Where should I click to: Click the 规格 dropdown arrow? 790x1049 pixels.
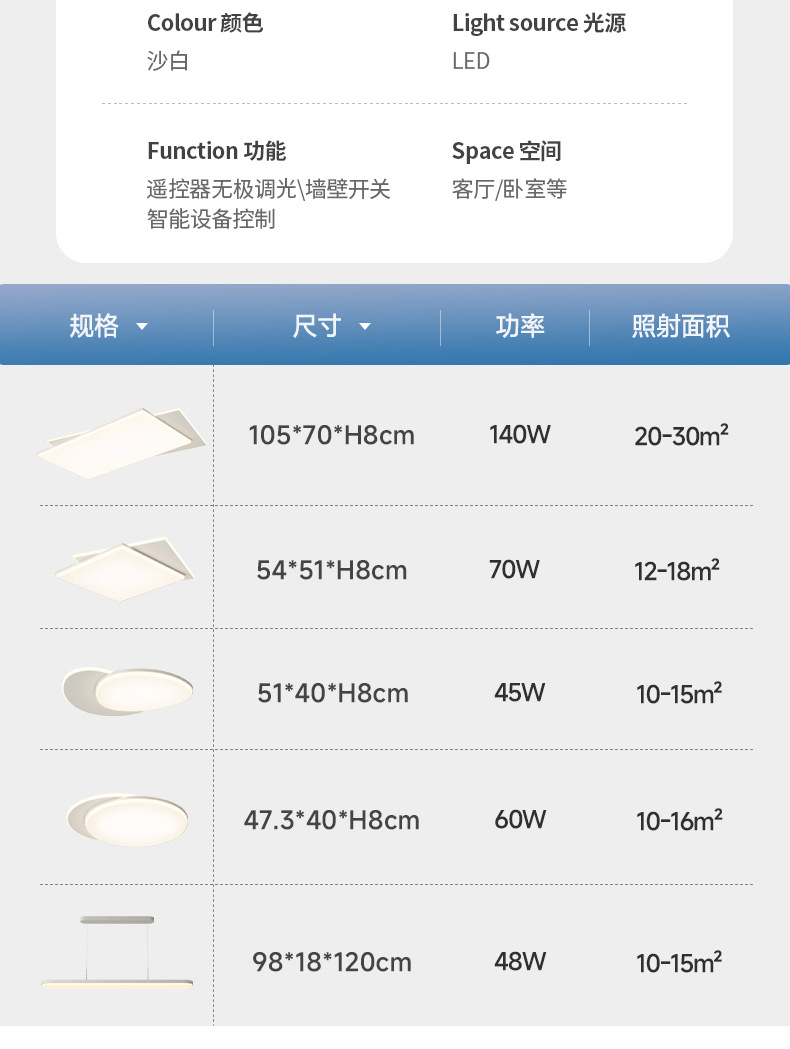(x=142, y=327)
